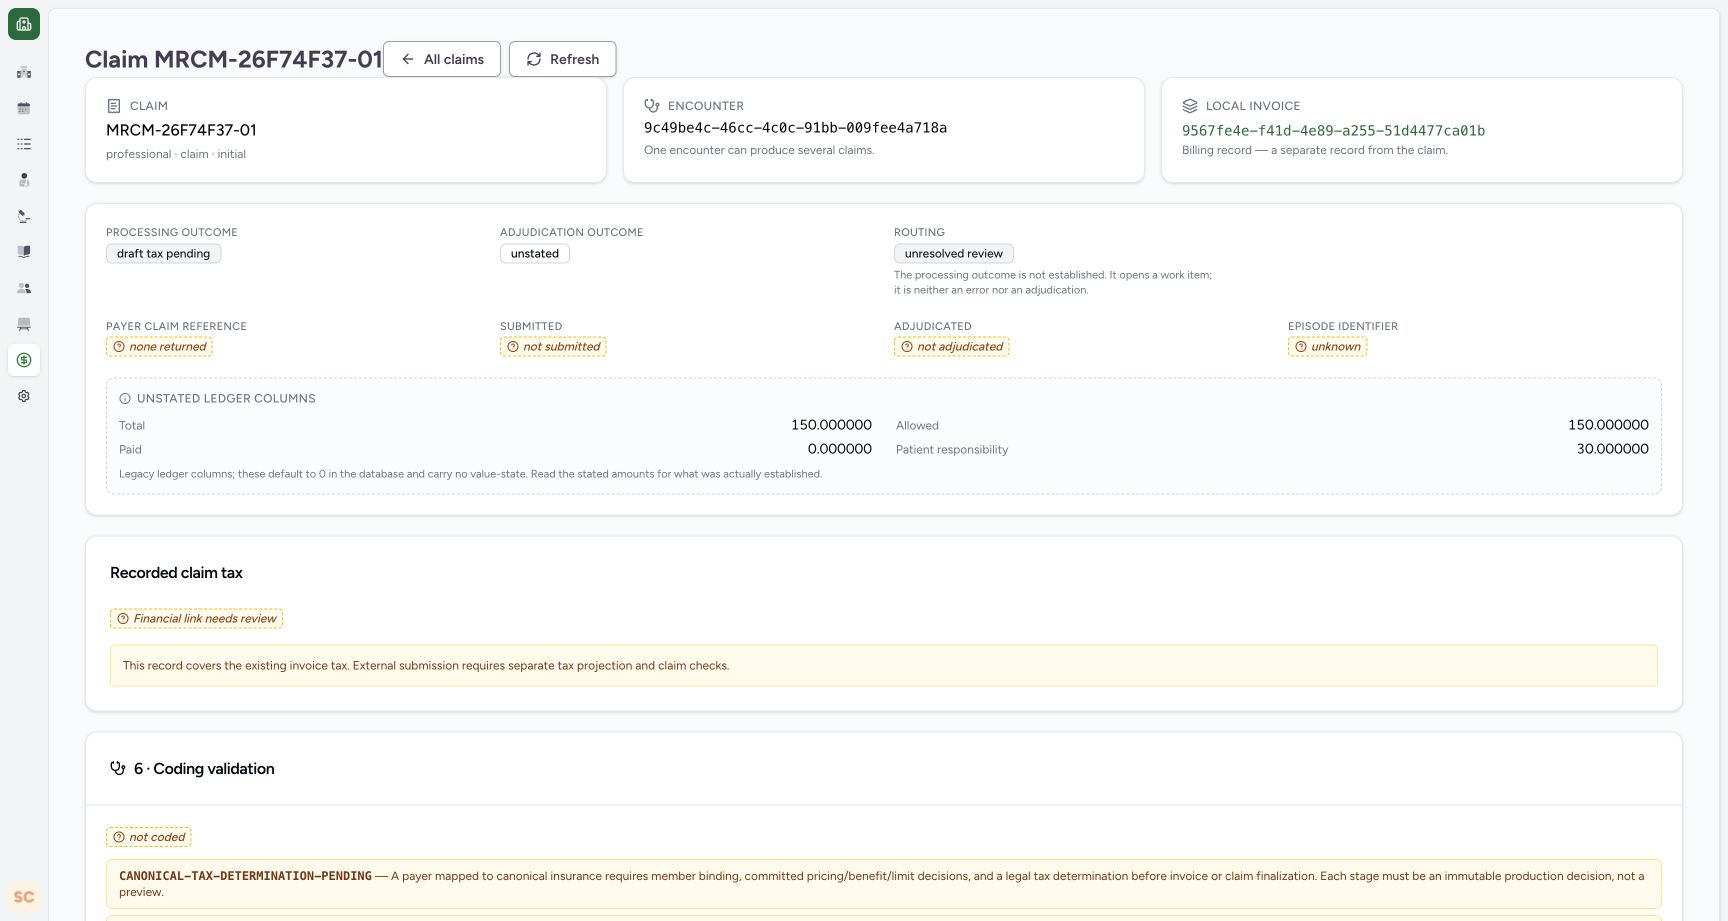Click the Paid value 0.000000
The height and width of the screenshot is (921, 1728).
coord(840,449)
